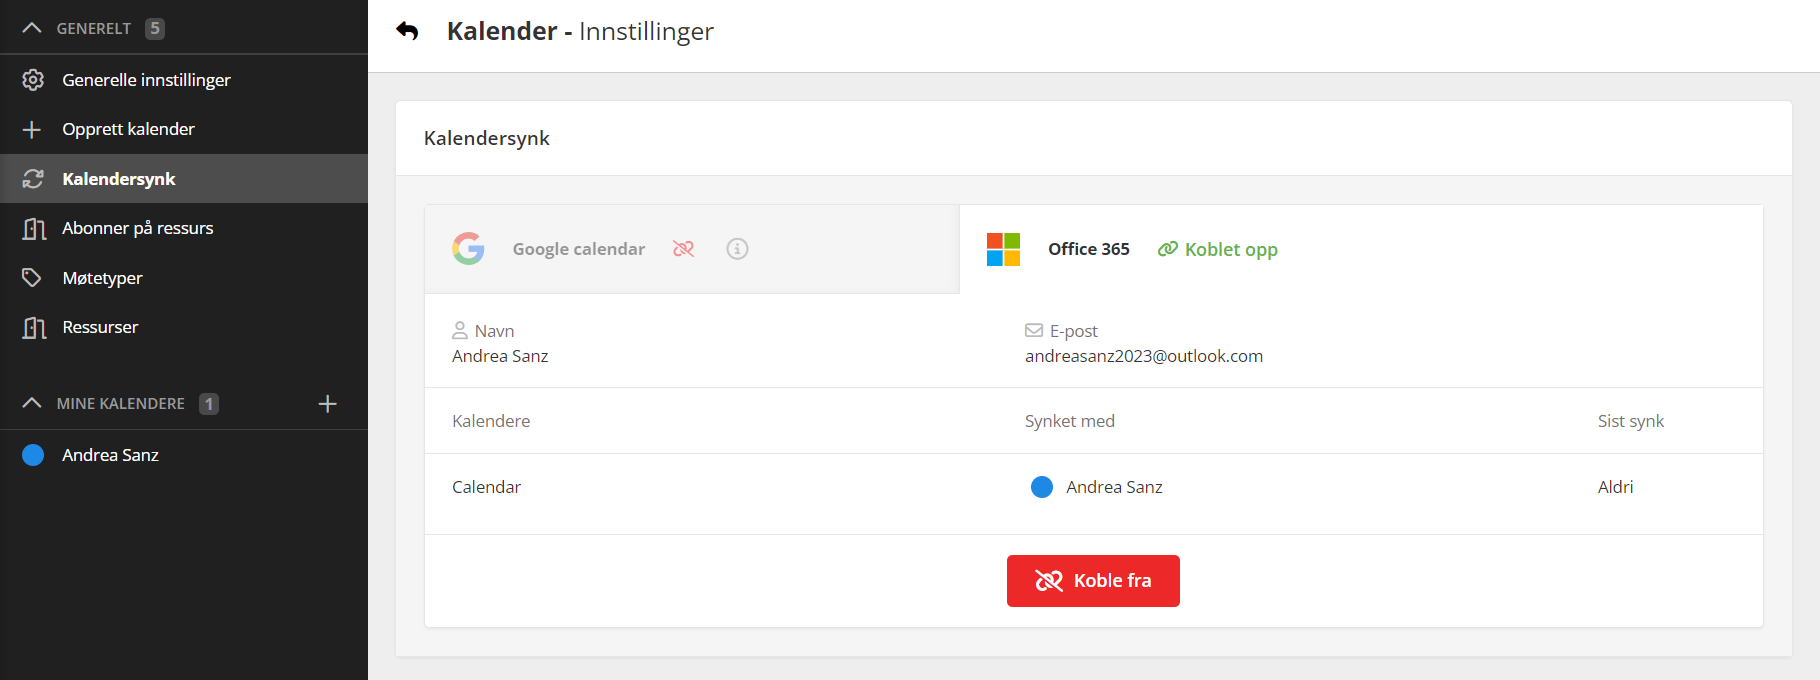1820x680 pixels.
Task: Click the gear icon for Generelle innstillinger
Action: (x=33, y=80)
